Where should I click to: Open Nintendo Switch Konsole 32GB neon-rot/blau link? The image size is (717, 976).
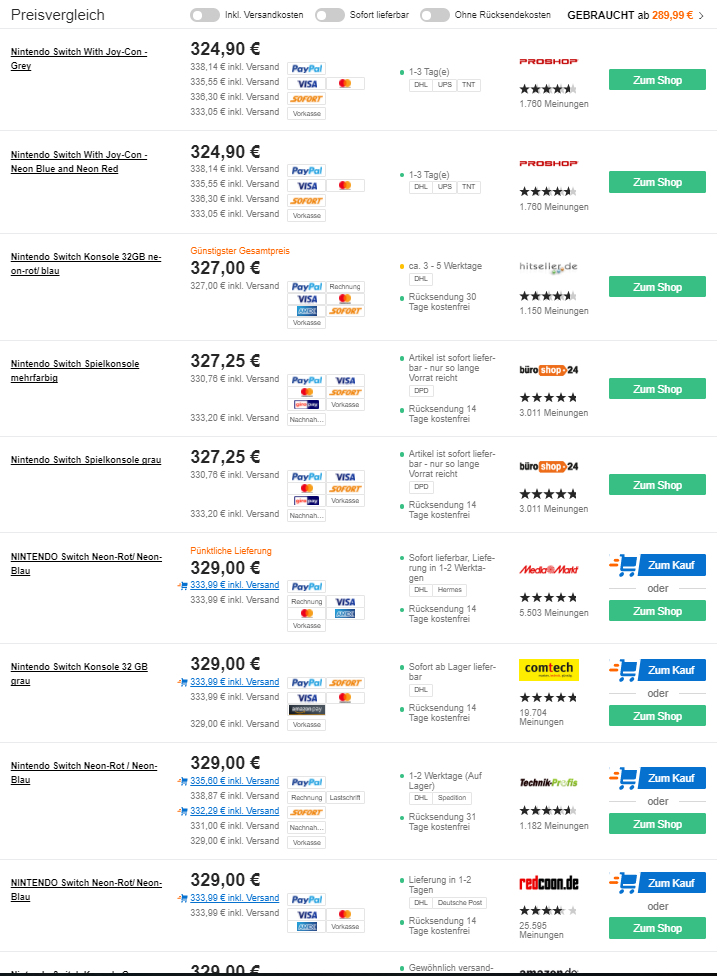pyautogui.click(x=86, y=264)
